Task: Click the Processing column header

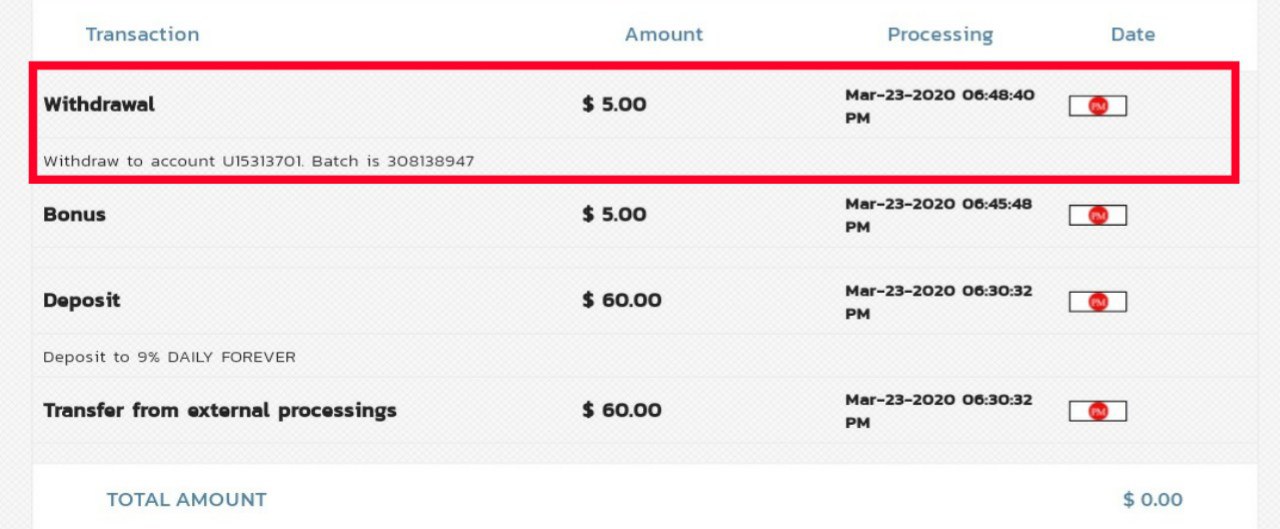Action: tap(940, 34)
